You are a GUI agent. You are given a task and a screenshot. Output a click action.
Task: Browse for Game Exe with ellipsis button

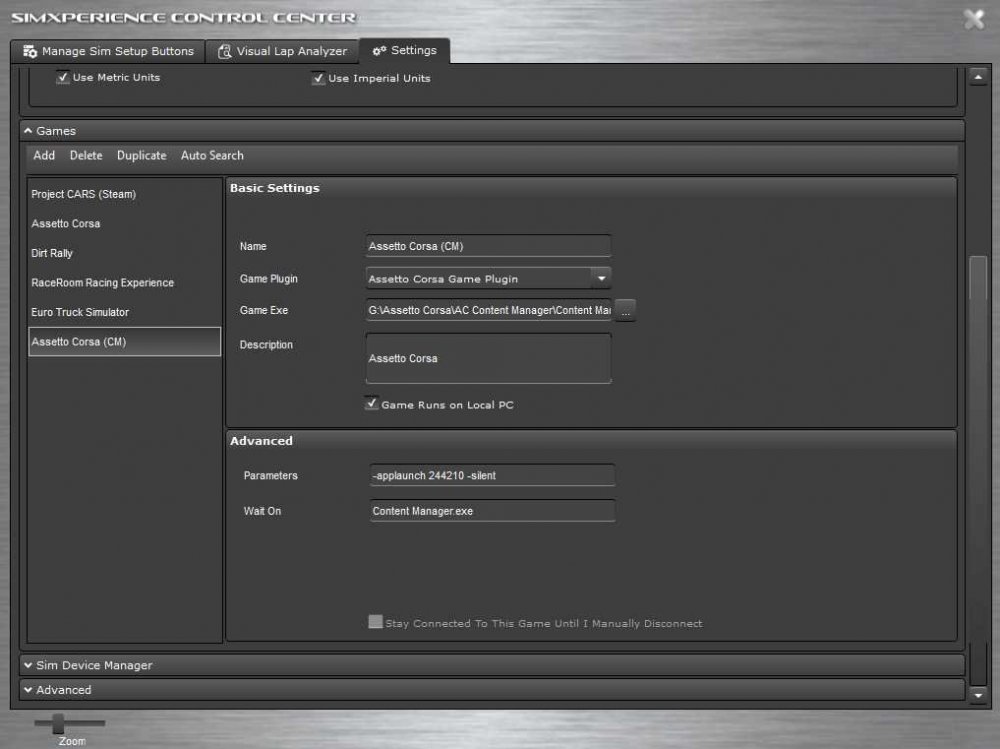coord(626,311)
